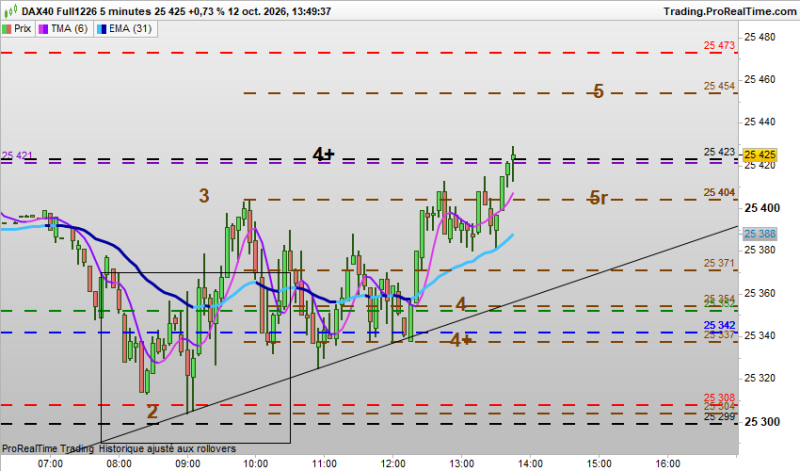Click the 25 371 level label
Viewport: 800px width, 471px height.
719,263
